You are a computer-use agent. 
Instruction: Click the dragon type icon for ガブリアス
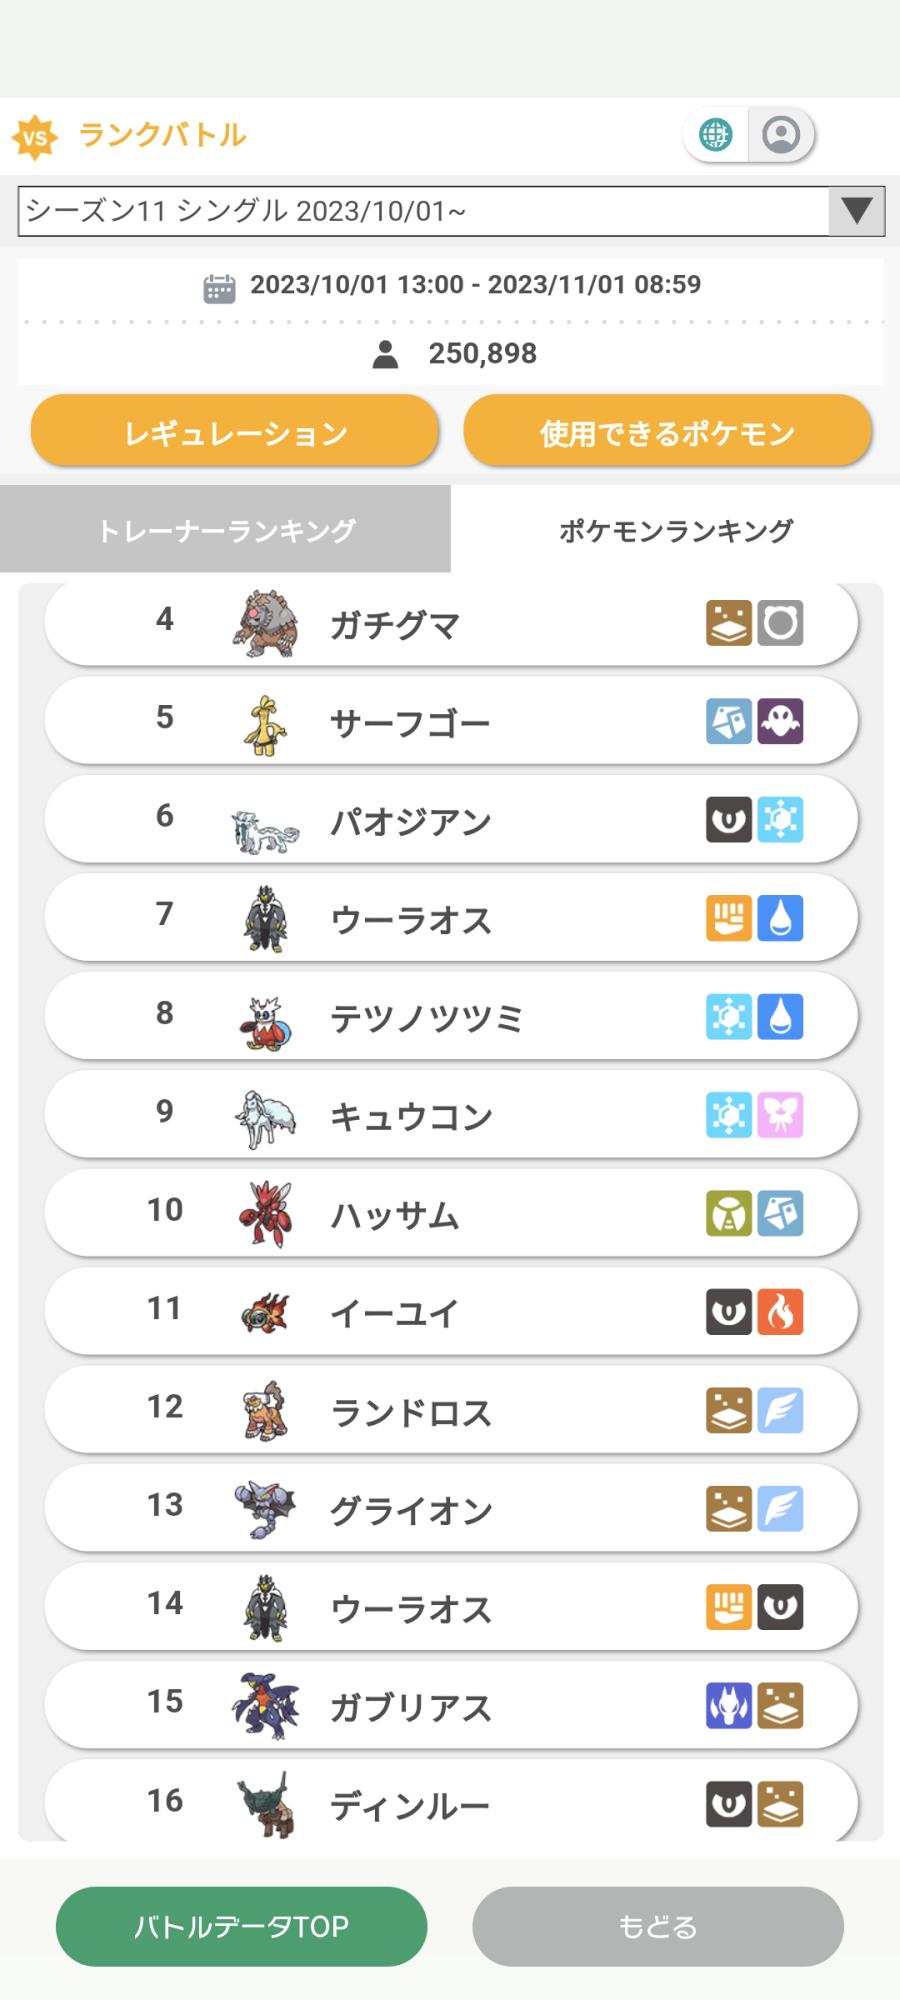click(729, 1705)
